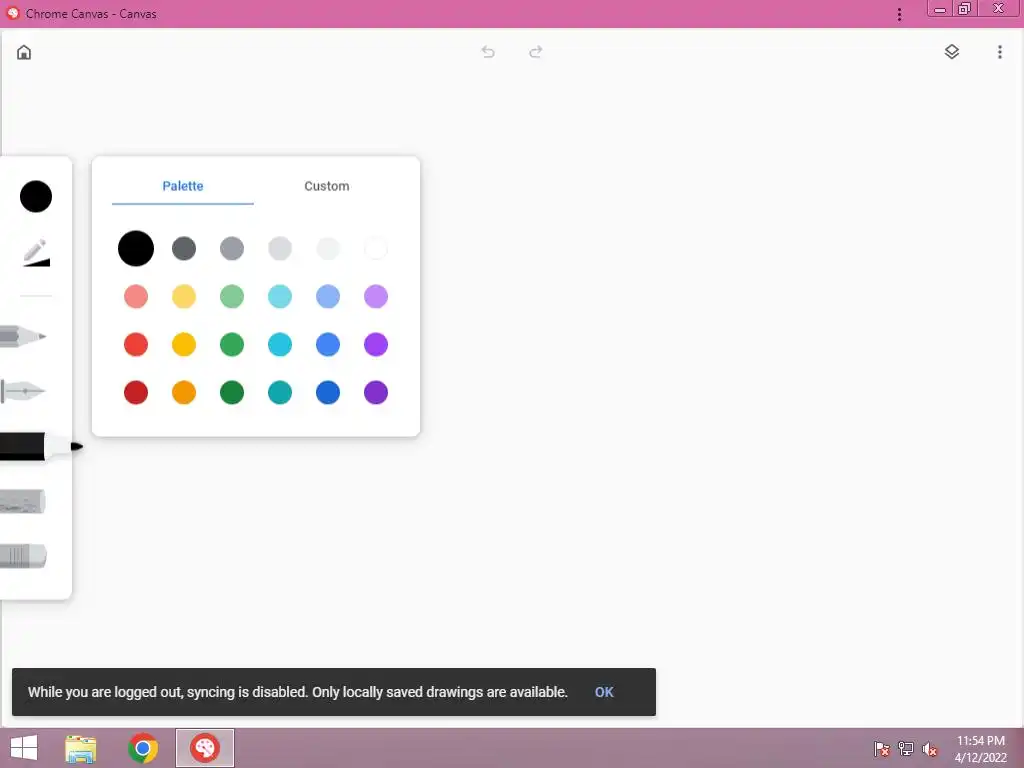Select the Pencil tool
Viewport: 1024px width, 768px height.
click(23, 336)
